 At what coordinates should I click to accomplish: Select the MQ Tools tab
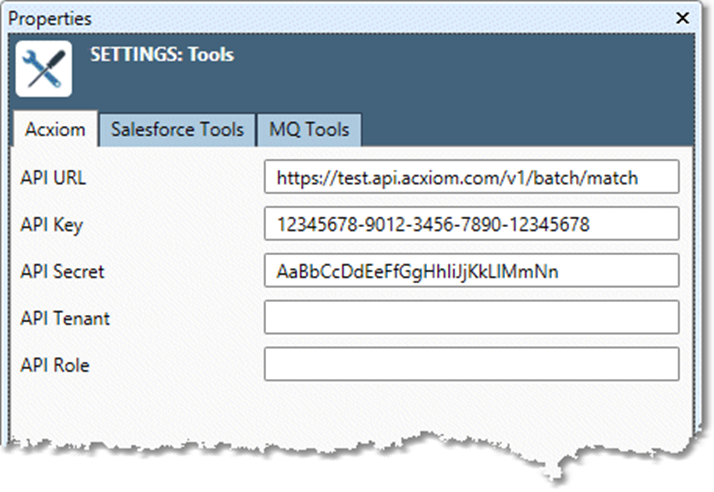coord(308,129)
